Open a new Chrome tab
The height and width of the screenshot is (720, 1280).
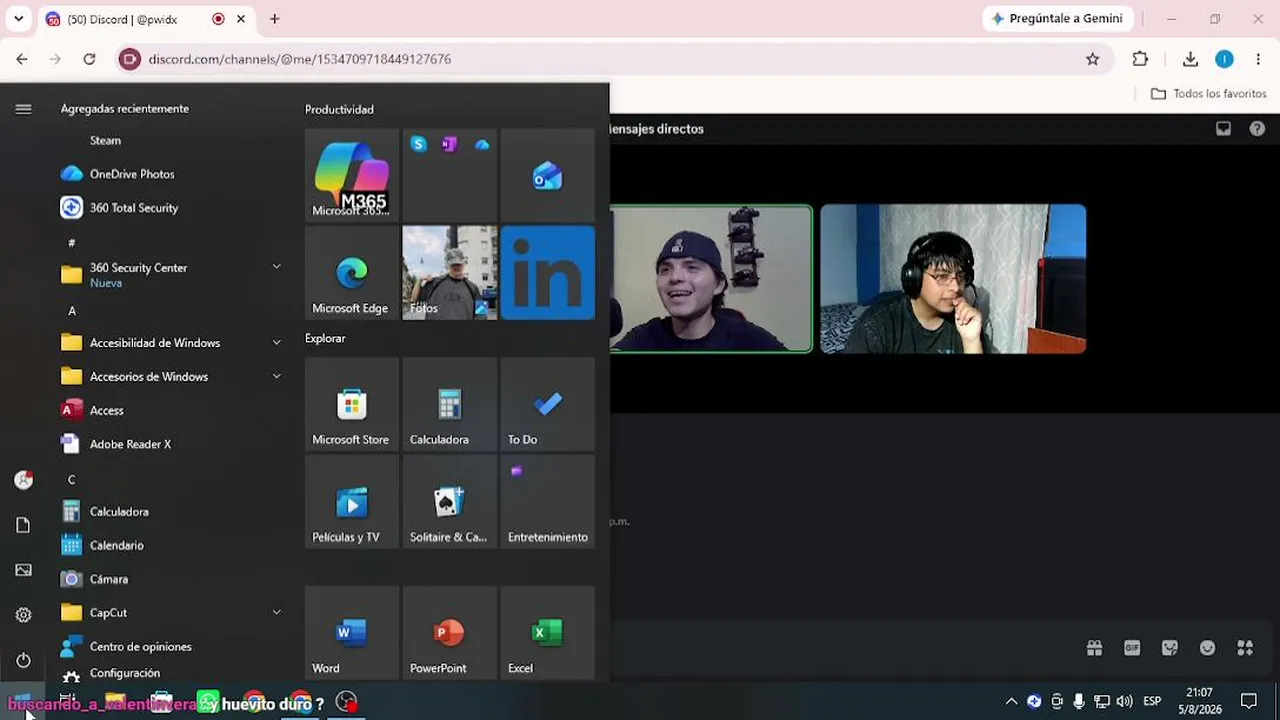point(274,19)
